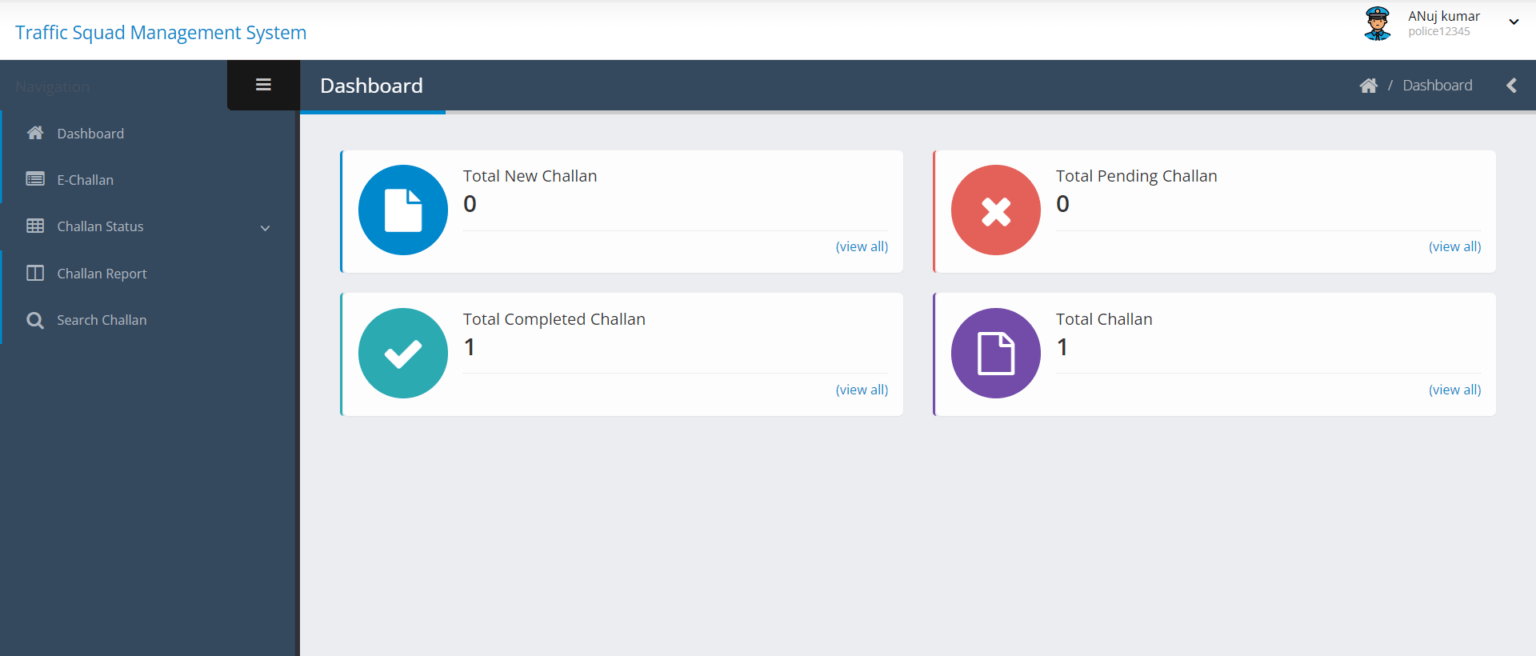Viewport: 1536px width, 656px height.
Task: Click the breadcrumb home icon
Action: click(1368, 86)
